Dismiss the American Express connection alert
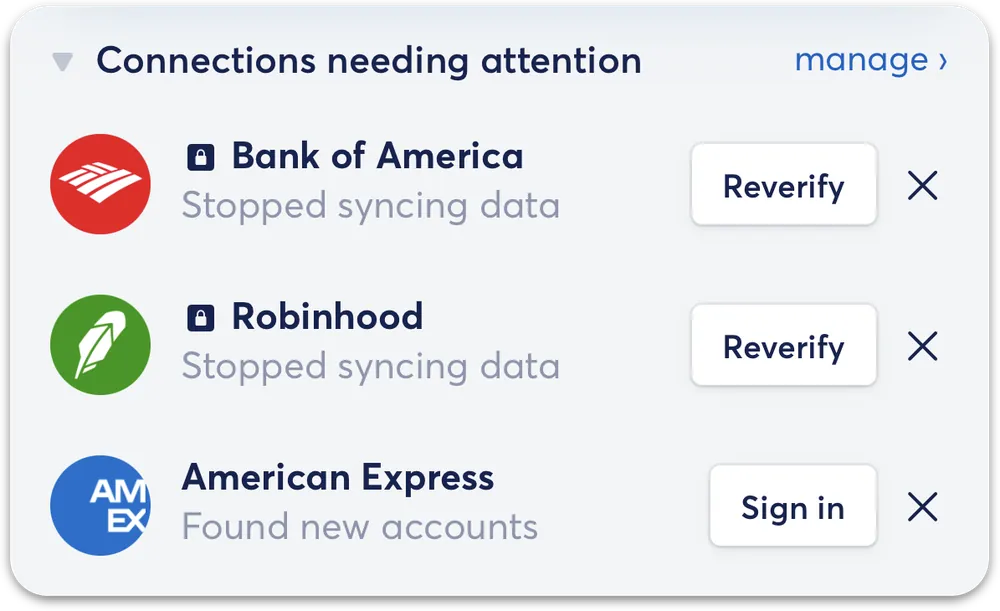1000x611 pixels. click(922, 507)
